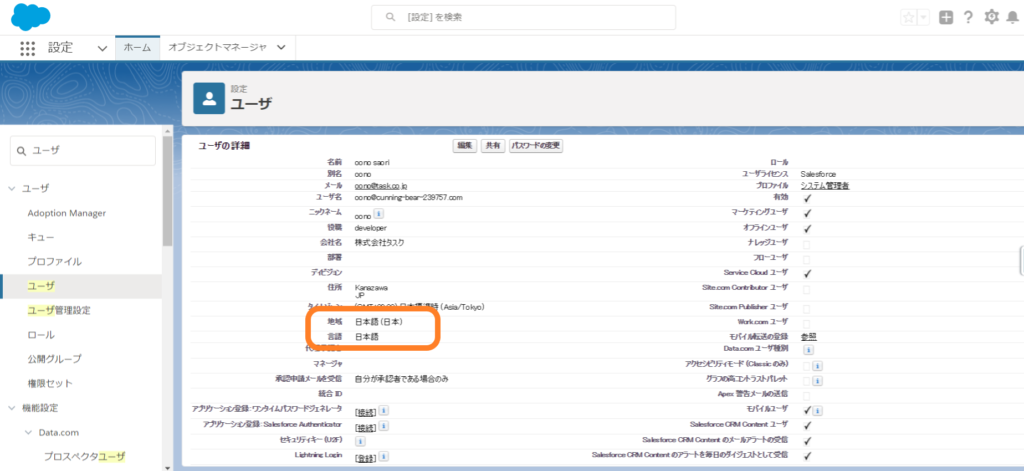Open the favorites list dropdown arrow

coord(923,18)
